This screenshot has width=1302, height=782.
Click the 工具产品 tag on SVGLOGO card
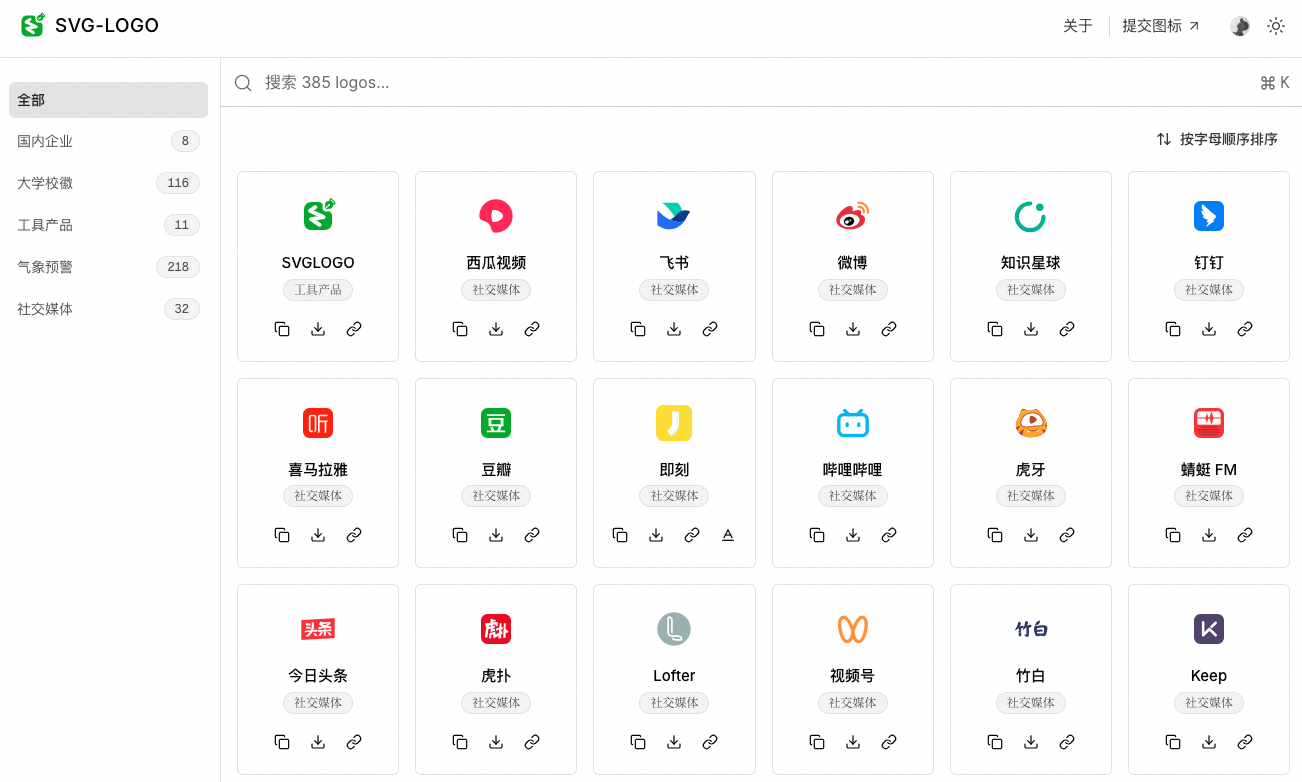tap(318, 290)
